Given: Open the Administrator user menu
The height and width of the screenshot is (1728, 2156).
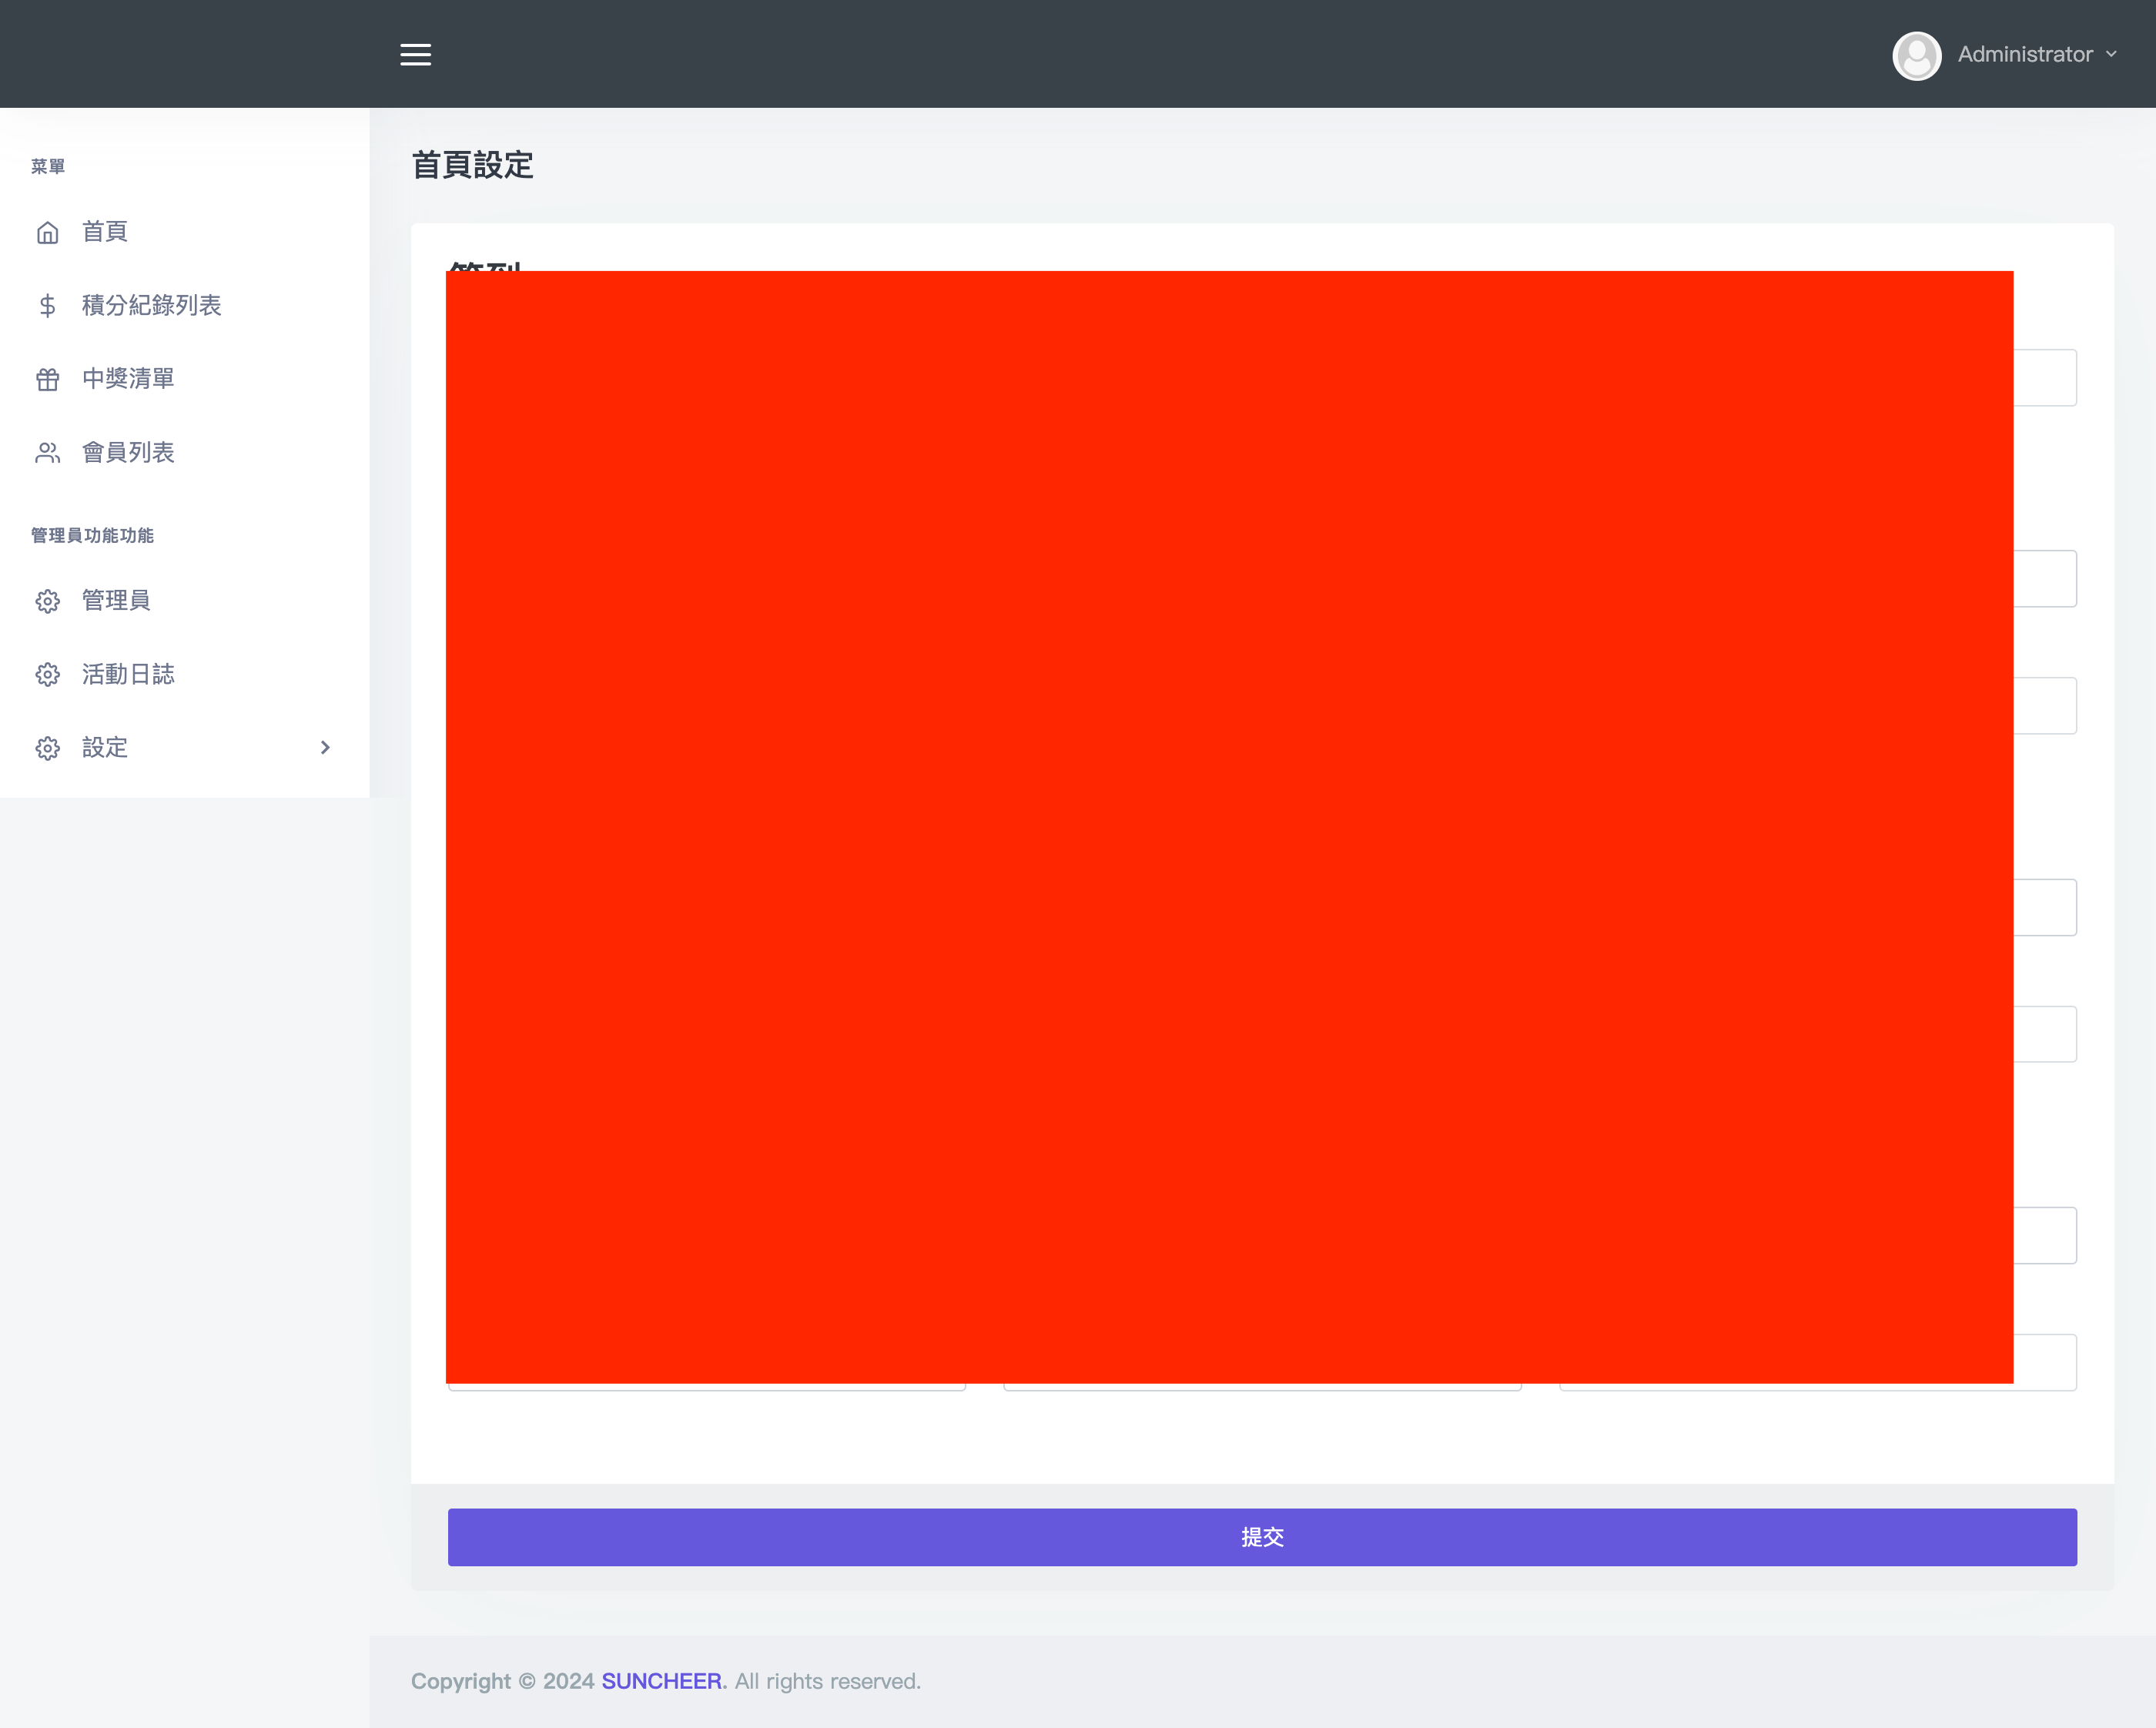Looking at the screenshot, I should tap(2024, 54).
